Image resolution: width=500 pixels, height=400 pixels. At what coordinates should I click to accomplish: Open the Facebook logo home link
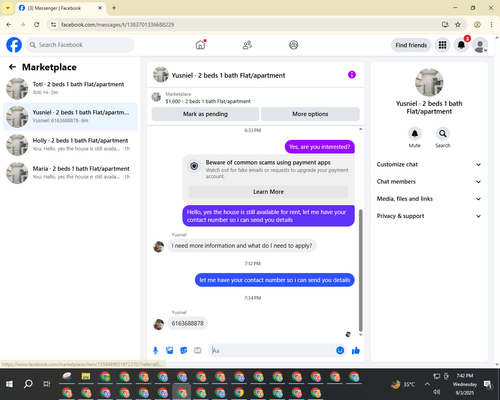tap(14, 45)
